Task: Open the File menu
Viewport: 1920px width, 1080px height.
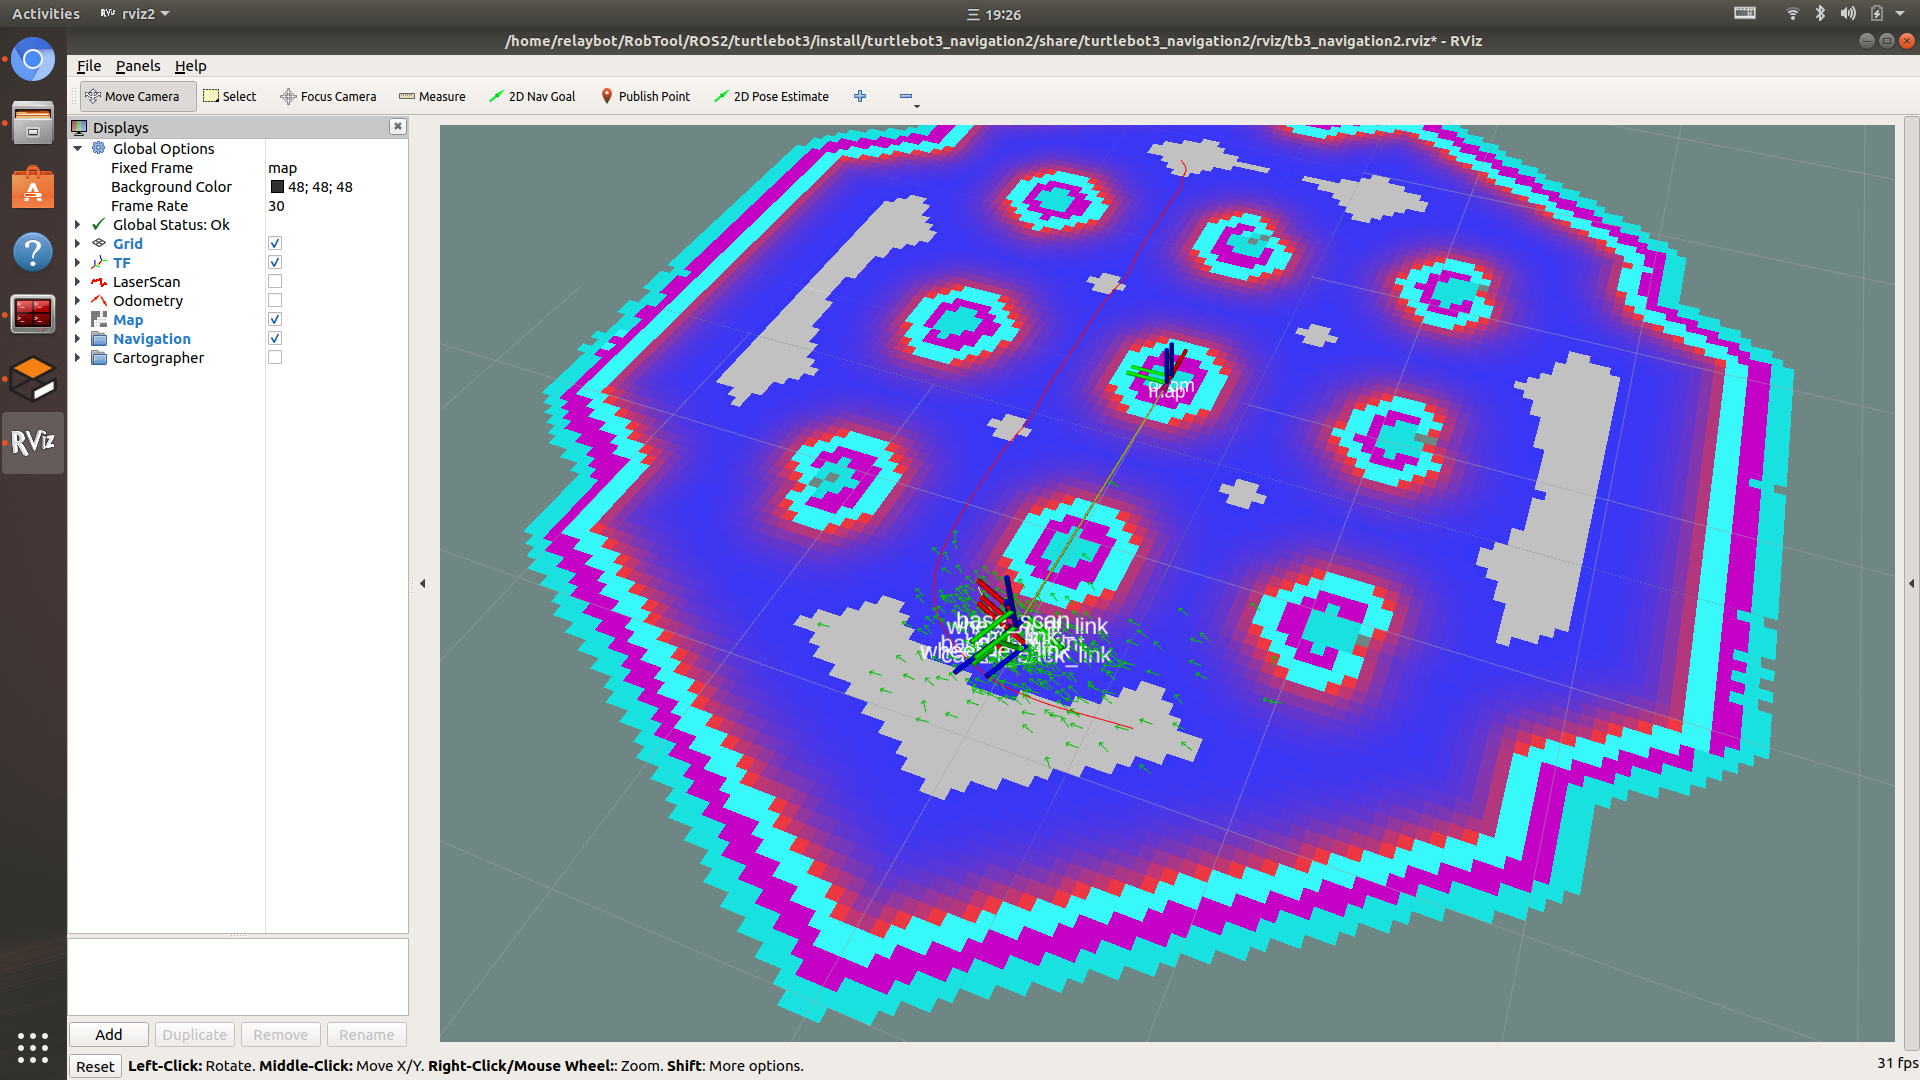Action: pos(89,66)
